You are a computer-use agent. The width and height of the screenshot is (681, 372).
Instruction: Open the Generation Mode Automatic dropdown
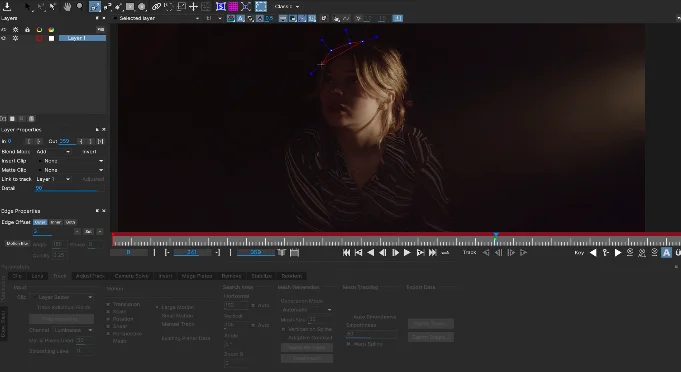coord(307,310)
